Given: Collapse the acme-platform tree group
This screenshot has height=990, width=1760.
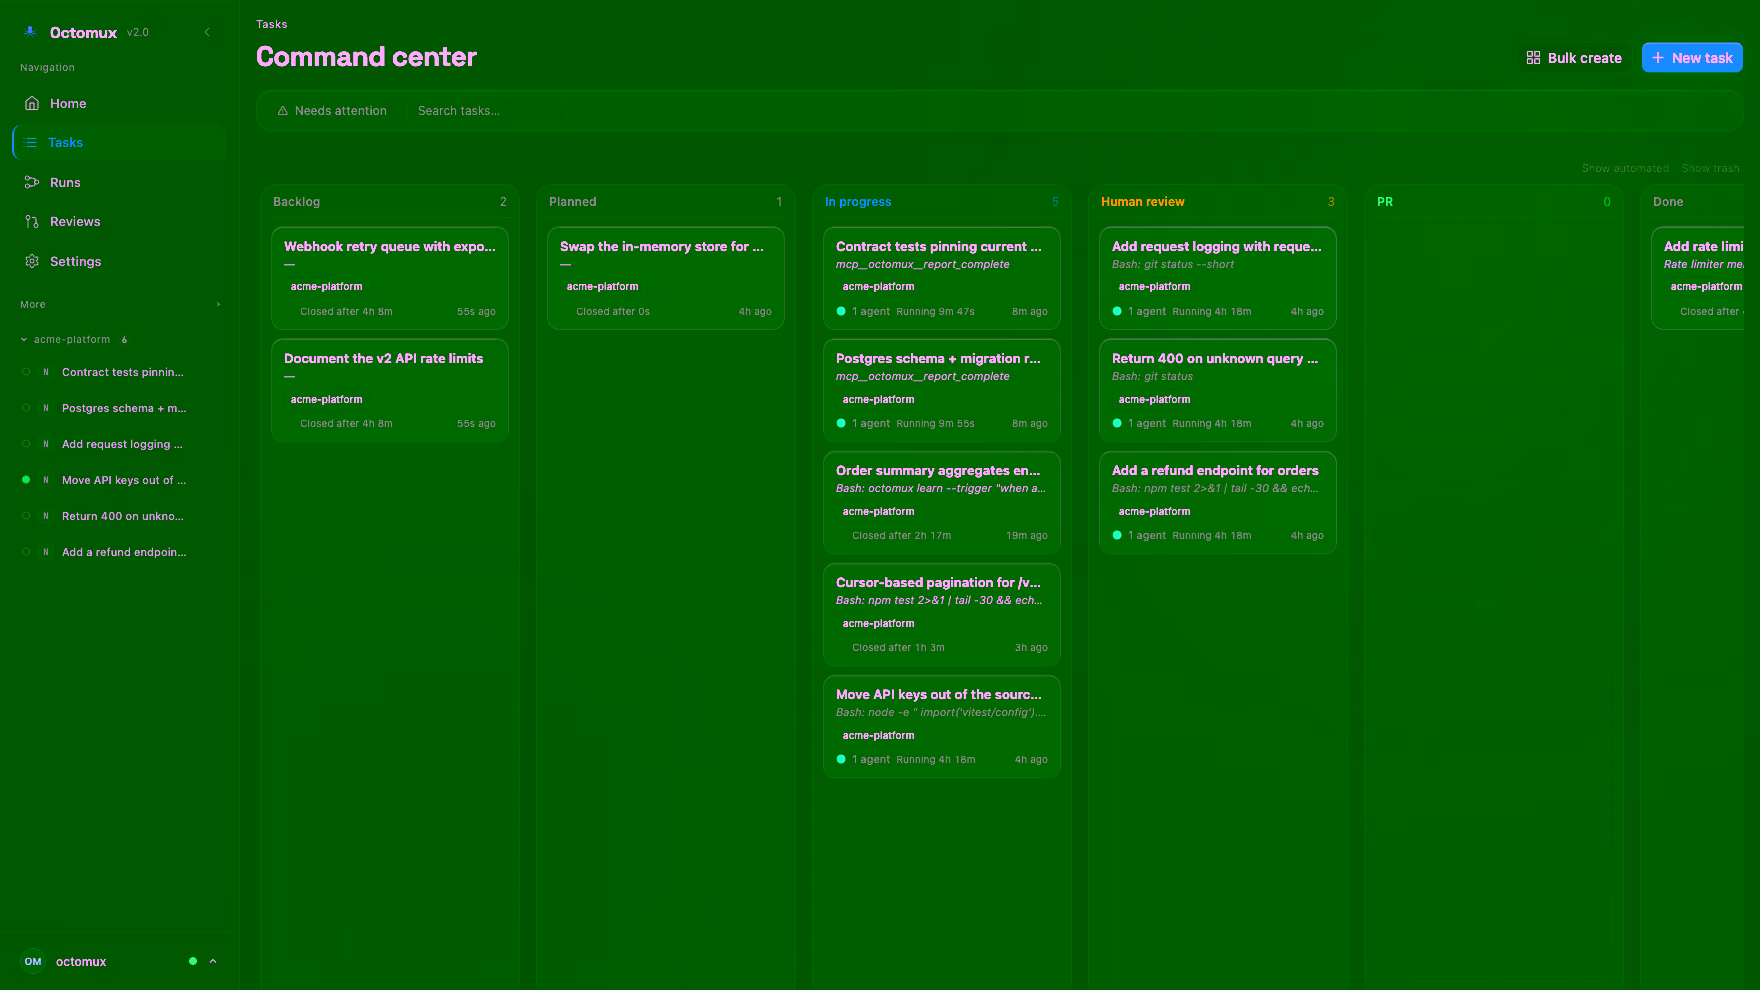Looking at the screenshot, I should coord(24,340).
